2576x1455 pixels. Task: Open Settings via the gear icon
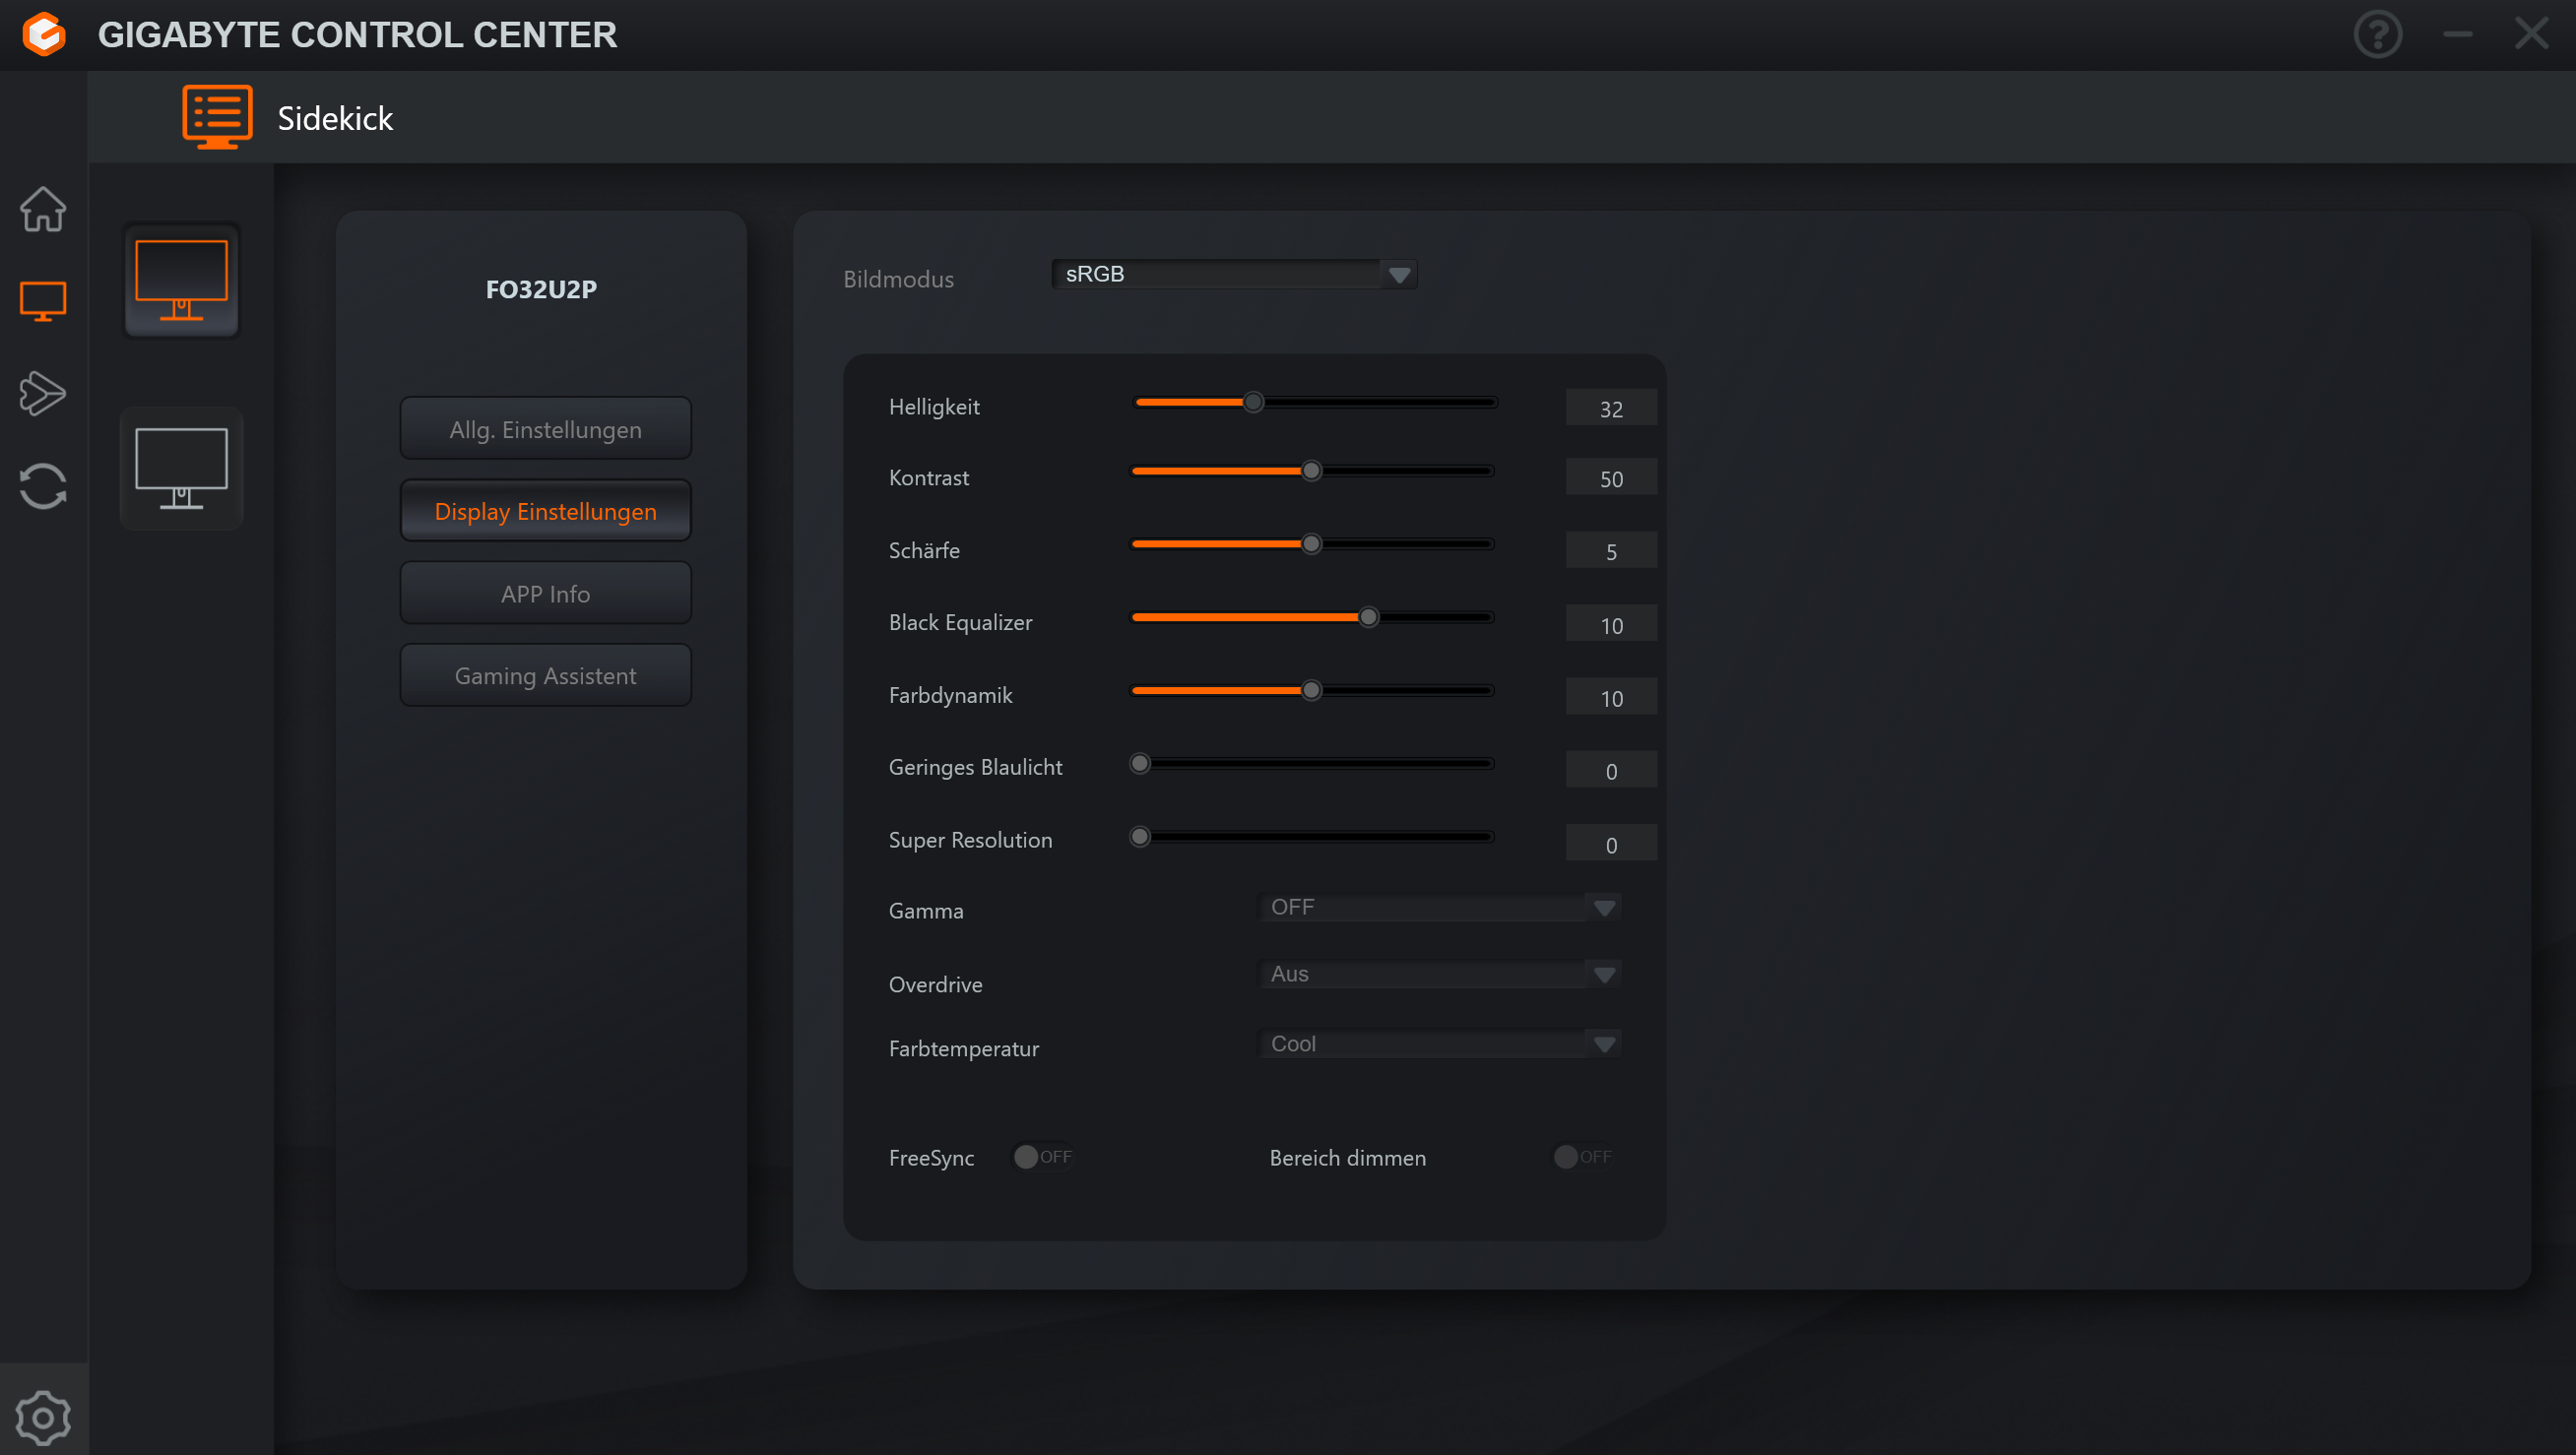(43, 1416)
